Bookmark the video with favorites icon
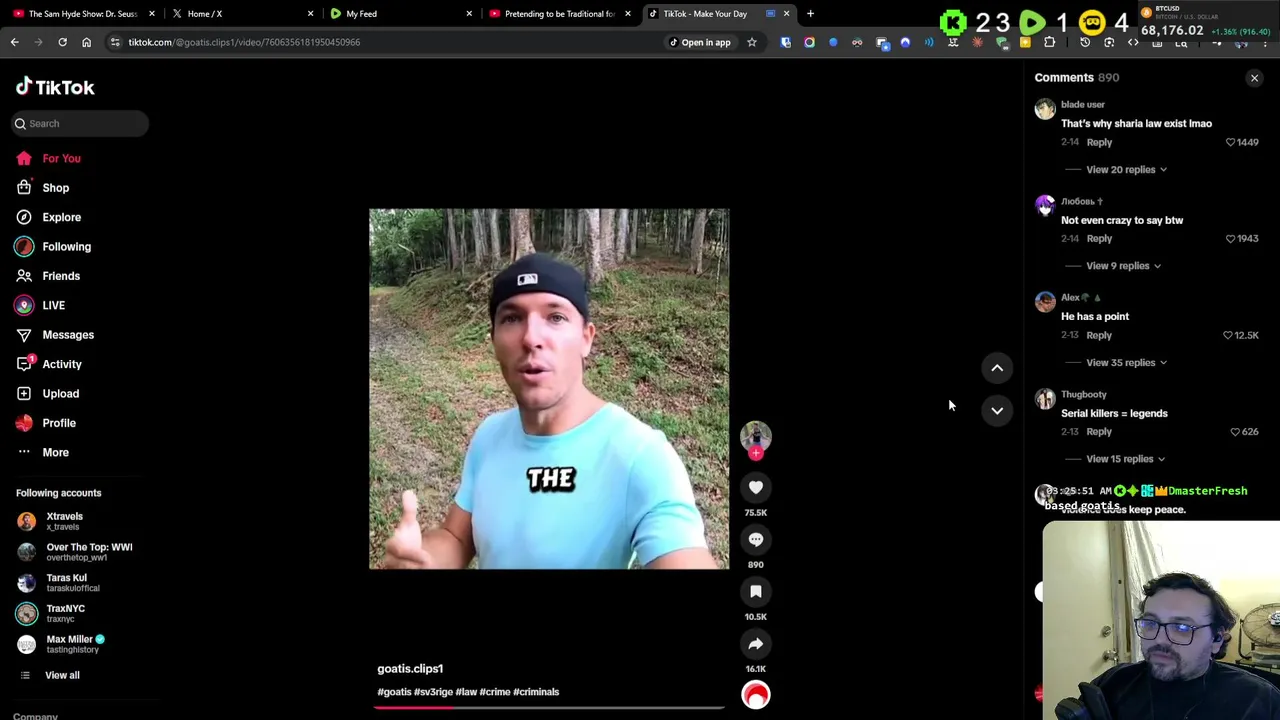Viewport: 1280px width, 720px height. coord(756,591)
